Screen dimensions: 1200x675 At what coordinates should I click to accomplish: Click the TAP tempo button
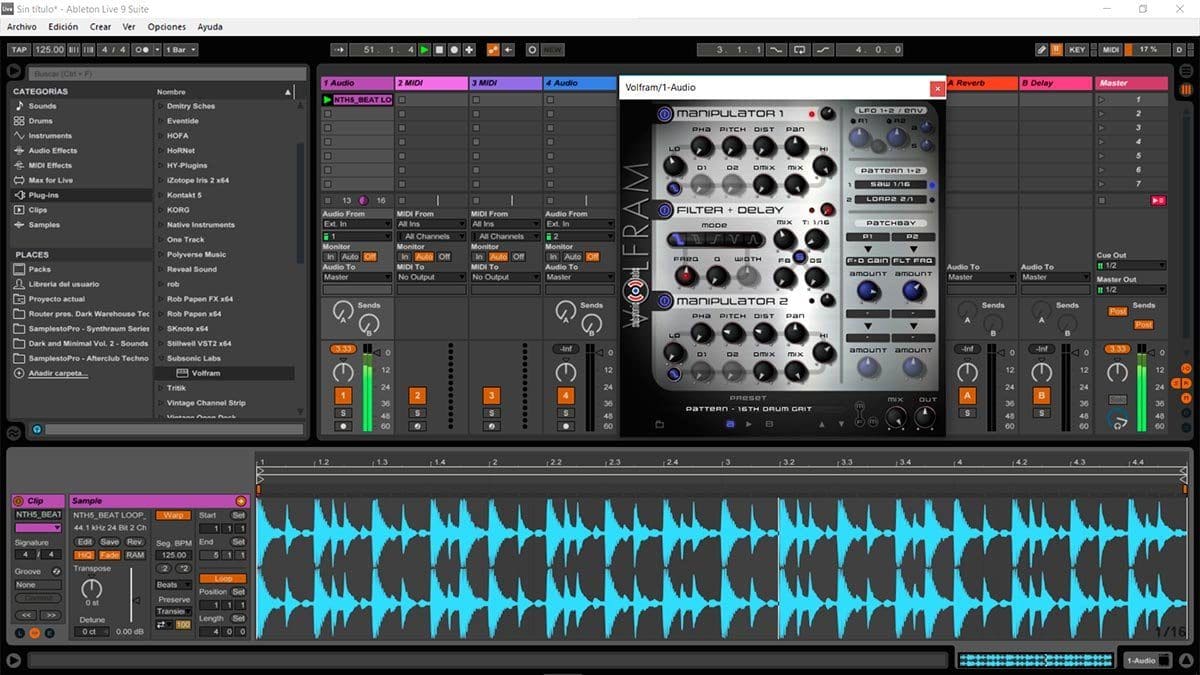click(x=19, y=49)
